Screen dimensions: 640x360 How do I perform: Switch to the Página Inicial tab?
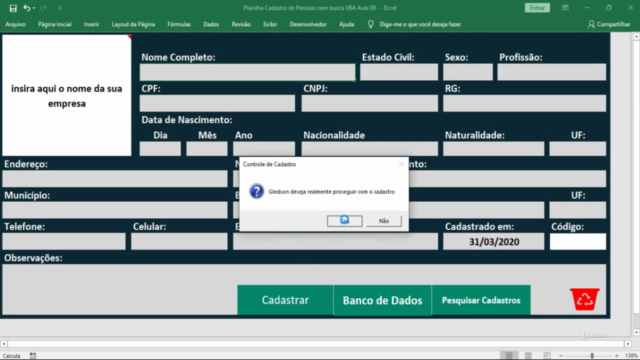click(x=55, y=24)
